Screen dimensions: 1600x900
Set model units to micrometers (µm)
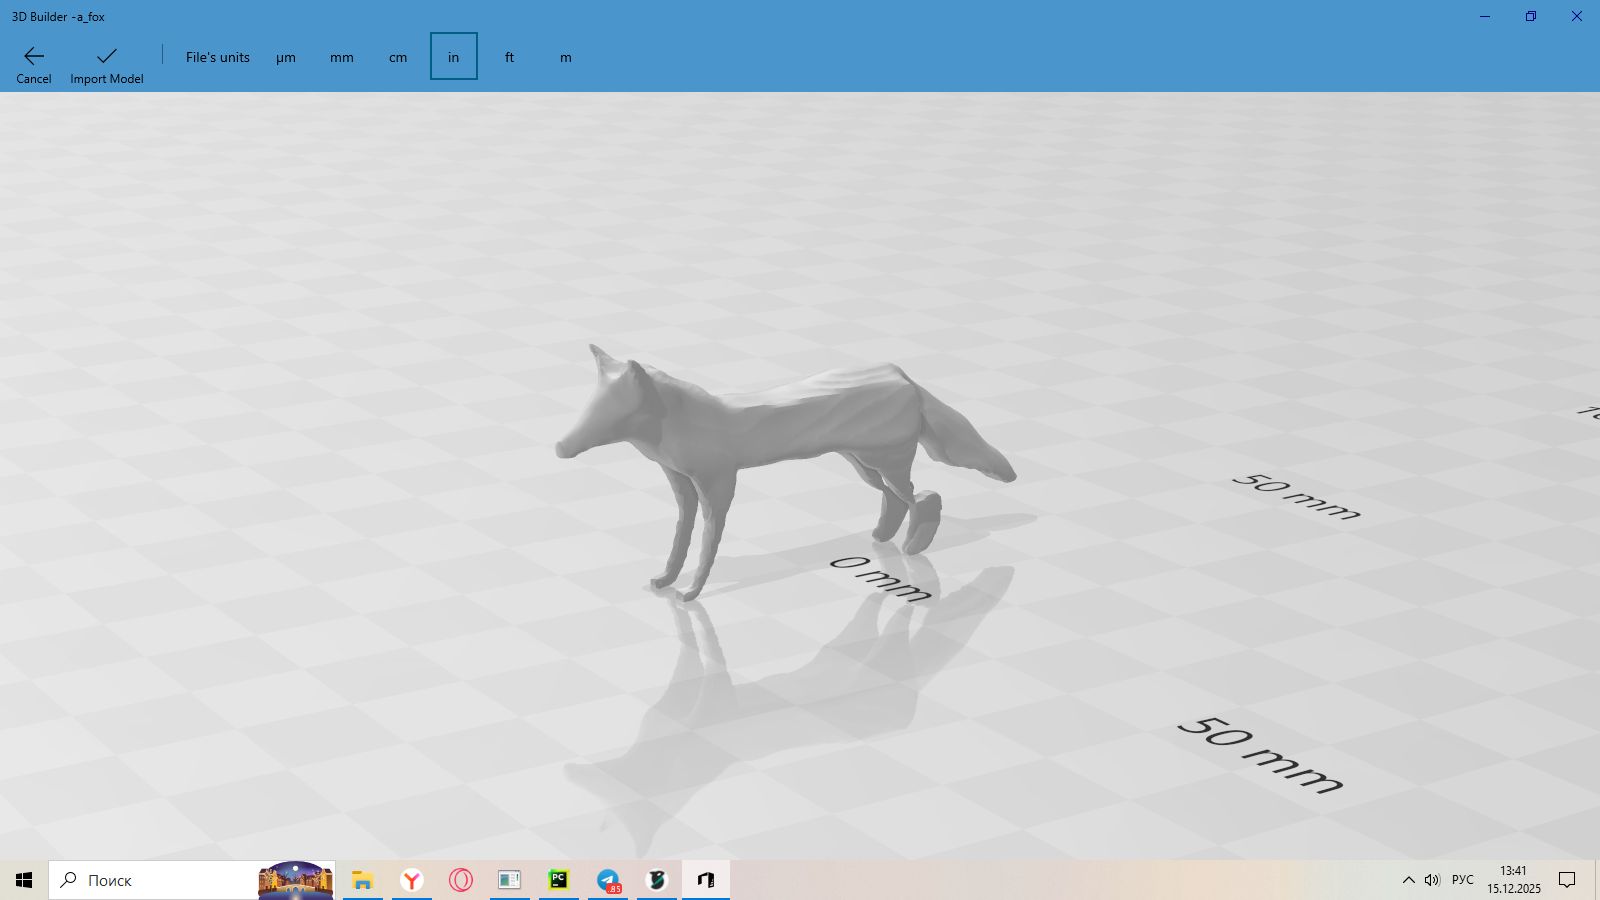tap(286, 57)
